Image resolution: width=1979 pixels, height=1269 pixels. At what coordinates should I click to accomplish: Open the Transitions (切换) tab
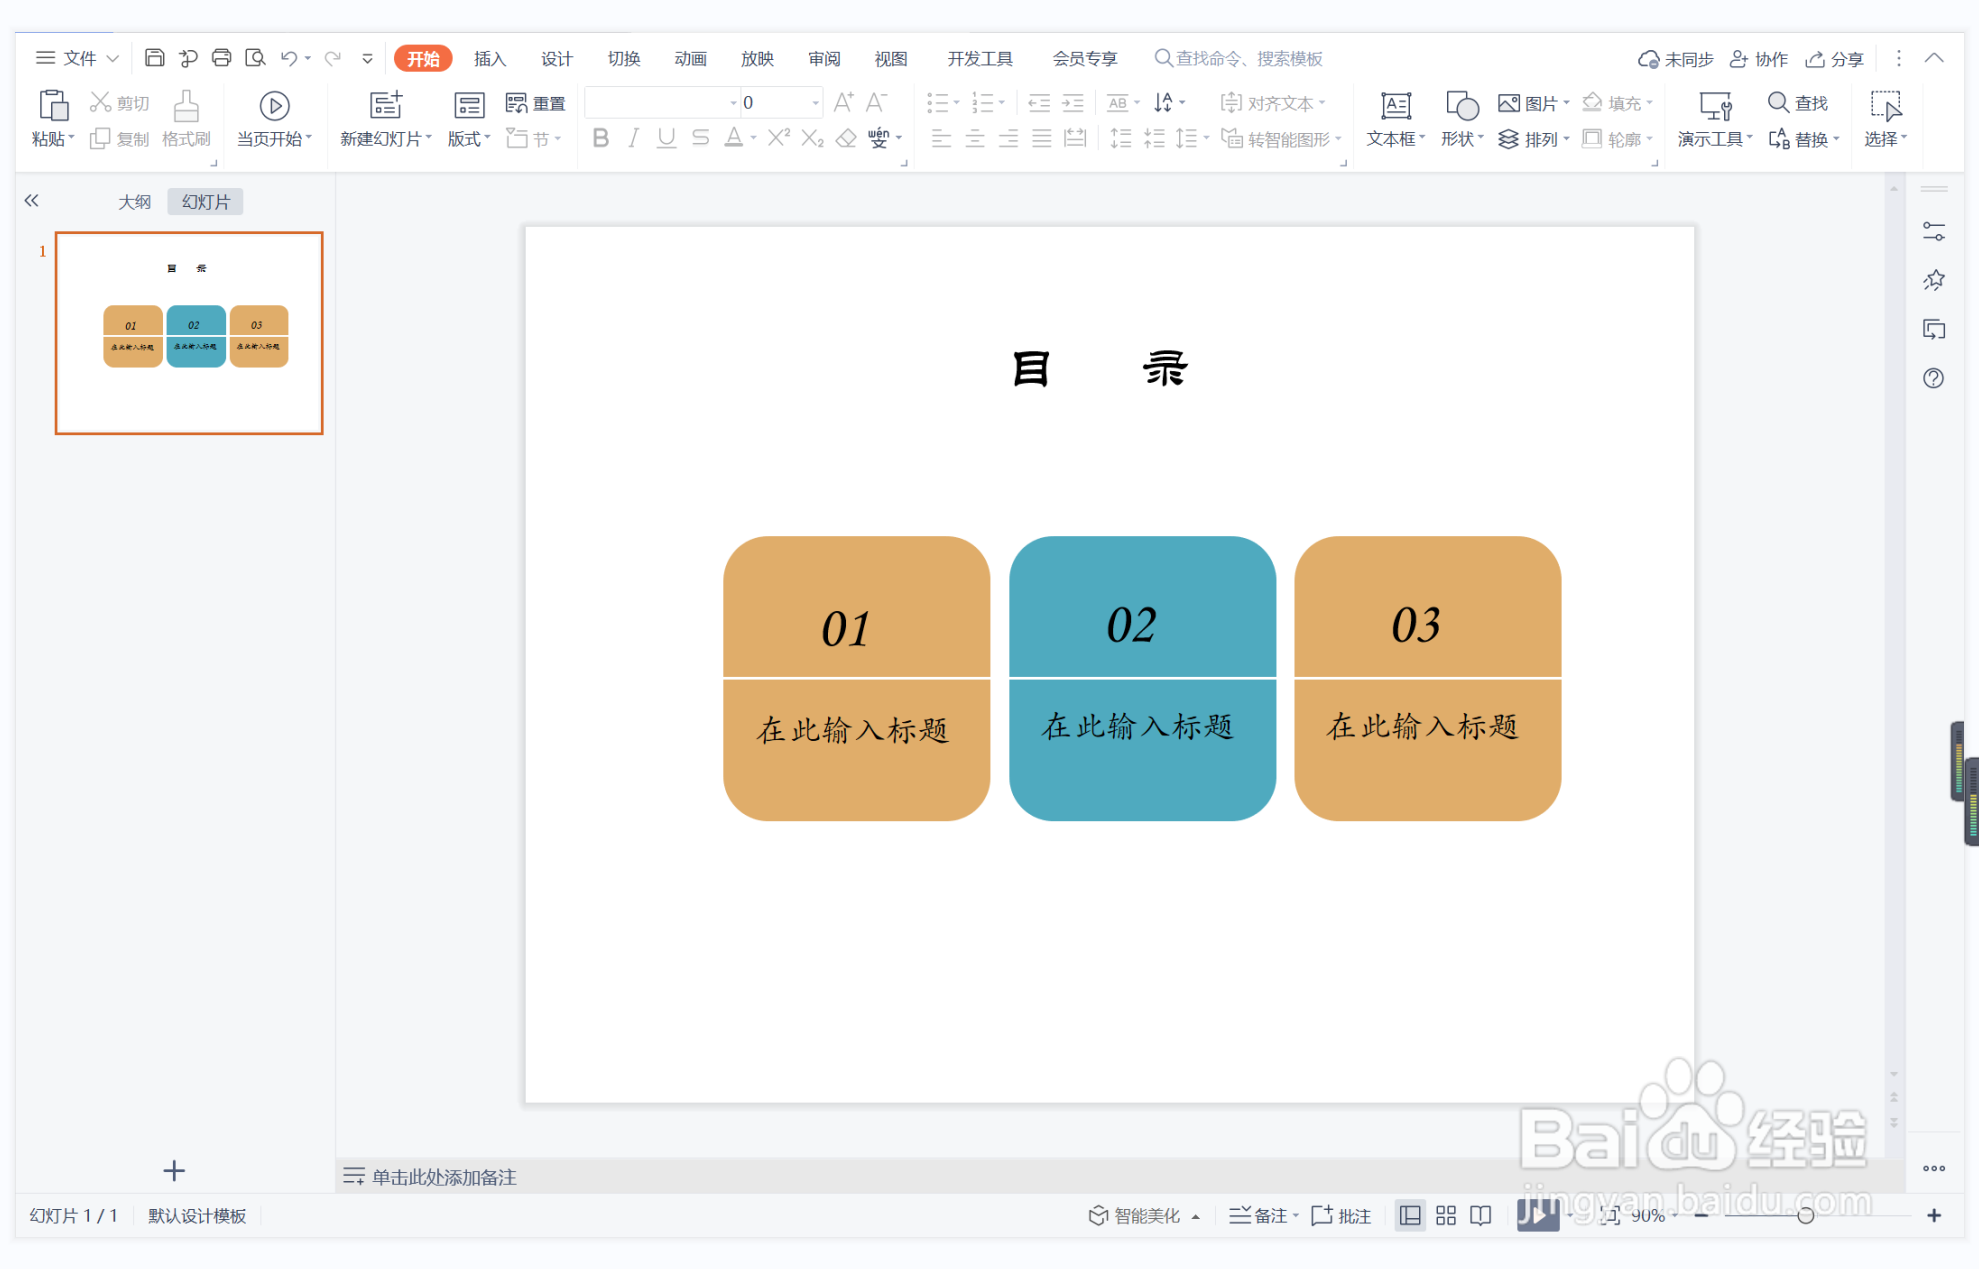pos(624,58)
